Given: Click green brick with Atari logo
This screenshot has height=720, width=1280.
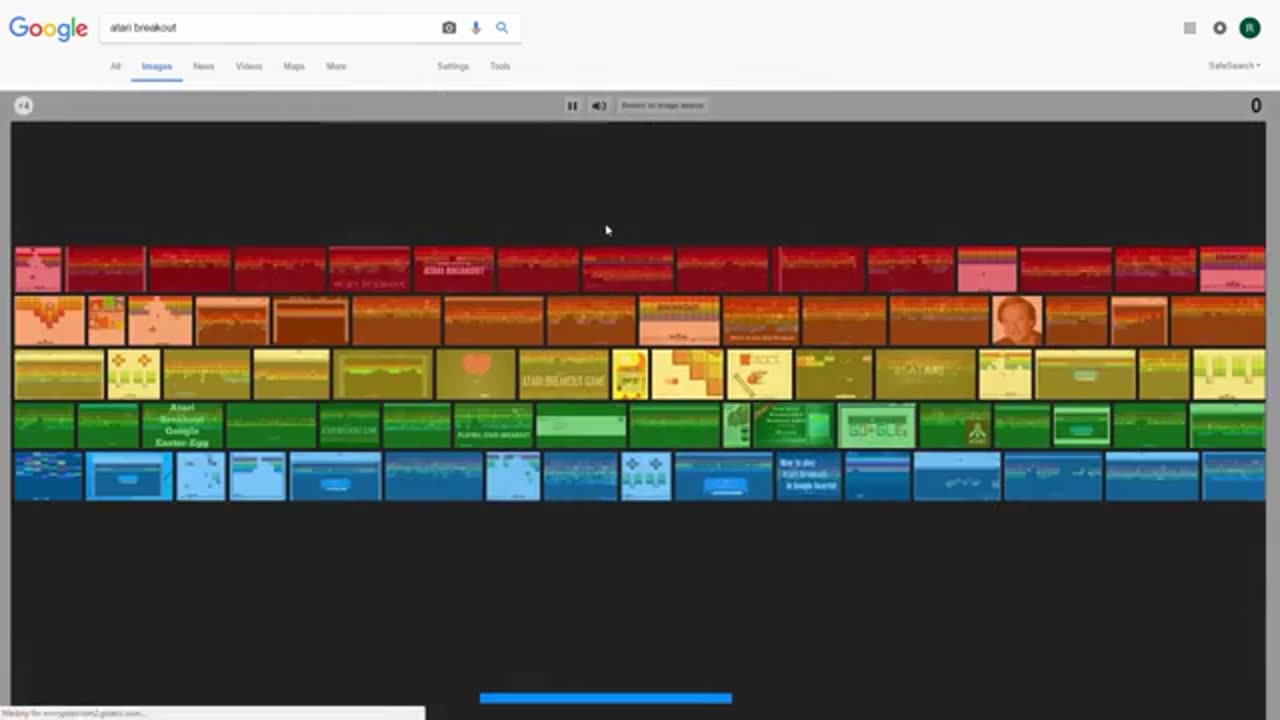Looking at the screenshot, I should click(955, 425).
